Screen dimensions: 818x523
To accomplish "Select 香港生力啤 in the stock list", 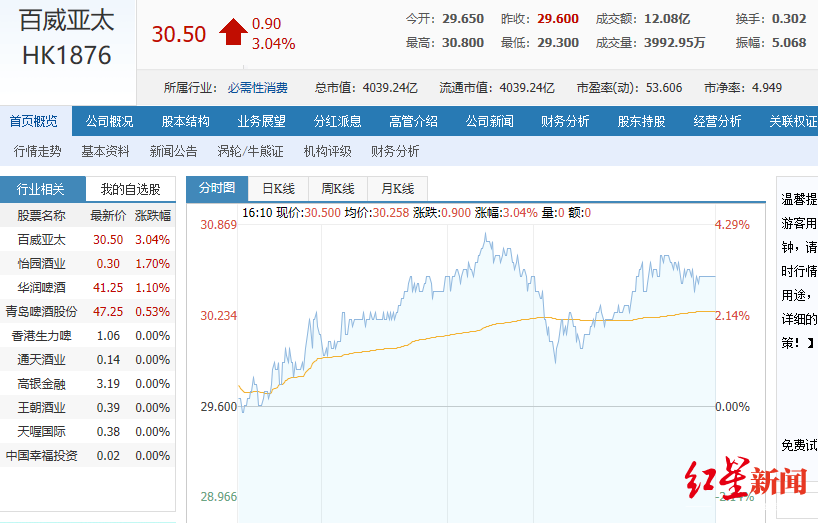I will [x=41, y=335].
